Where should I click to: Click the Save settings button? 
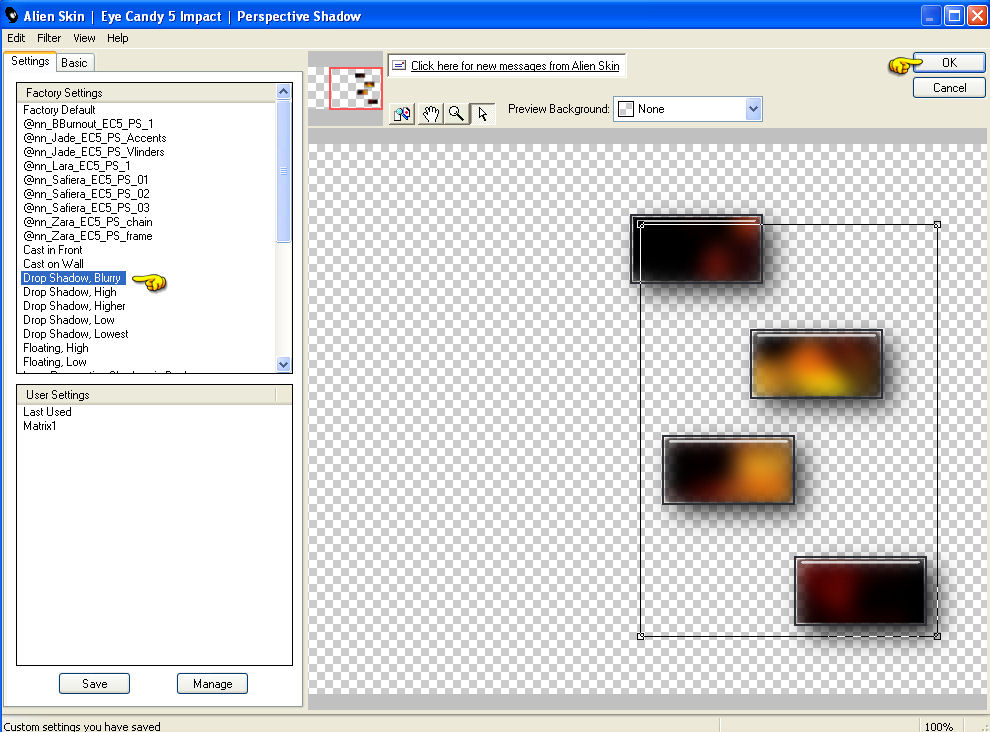tap(94, 683)
